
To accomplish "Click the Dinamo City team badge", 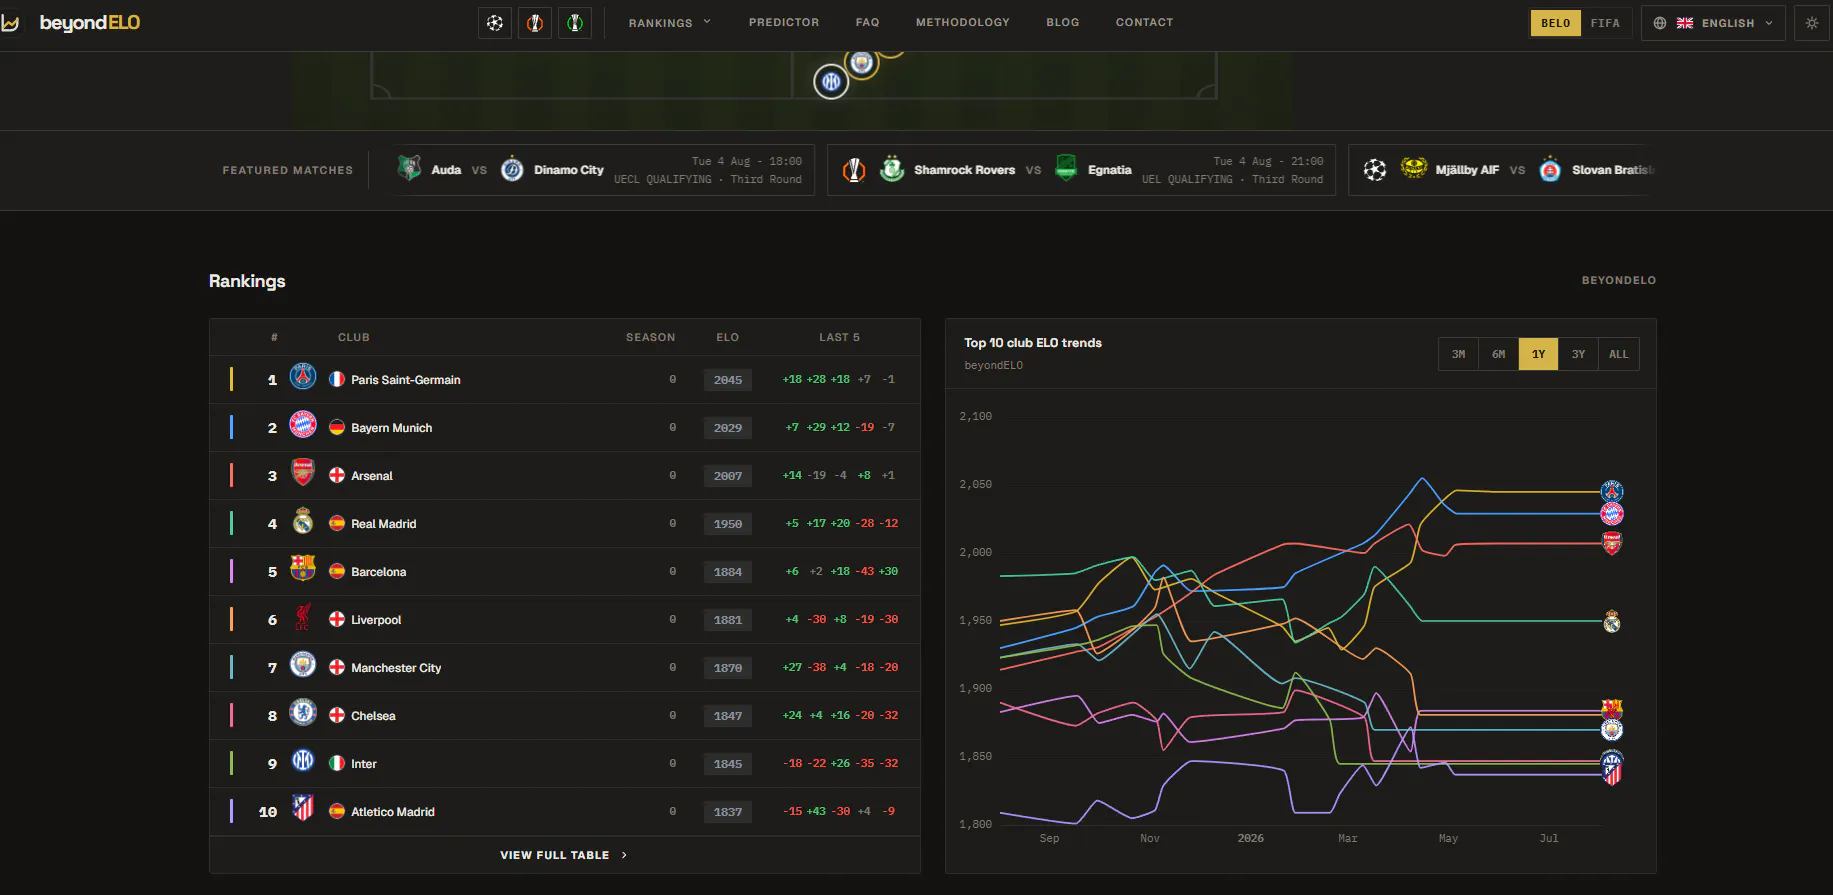I will coord(512,169).
